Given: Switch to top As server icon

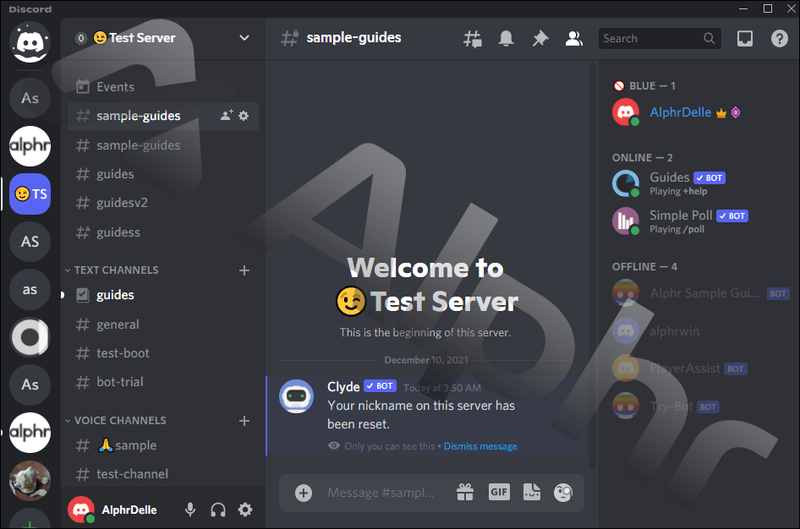Looking at the screenshot, I should (x=30, y=98).
